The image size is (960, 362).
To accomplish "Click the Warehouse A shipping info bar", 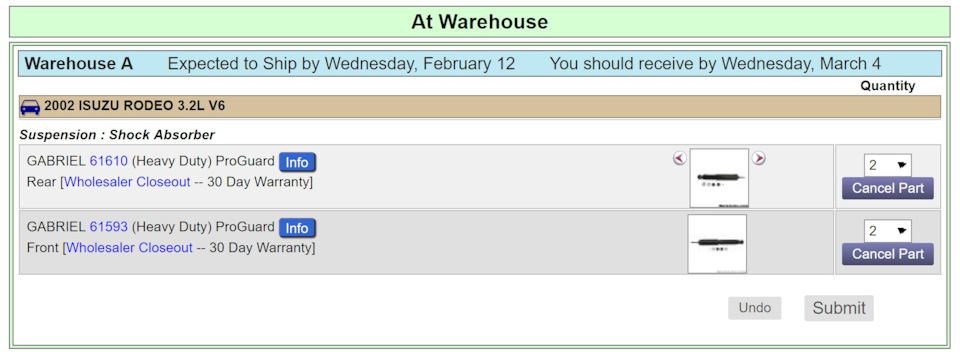I will (x=480, y=64).
